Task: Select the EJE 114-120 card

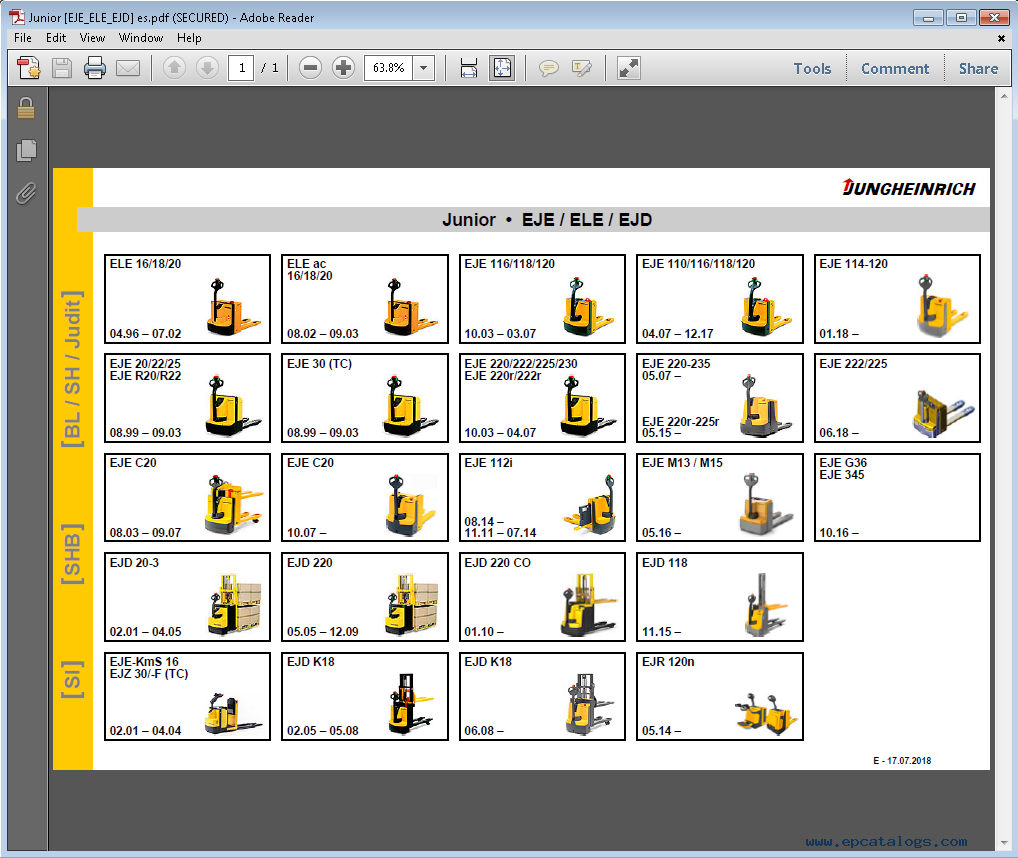Action: pyautogui.click(x=897, y=299)
